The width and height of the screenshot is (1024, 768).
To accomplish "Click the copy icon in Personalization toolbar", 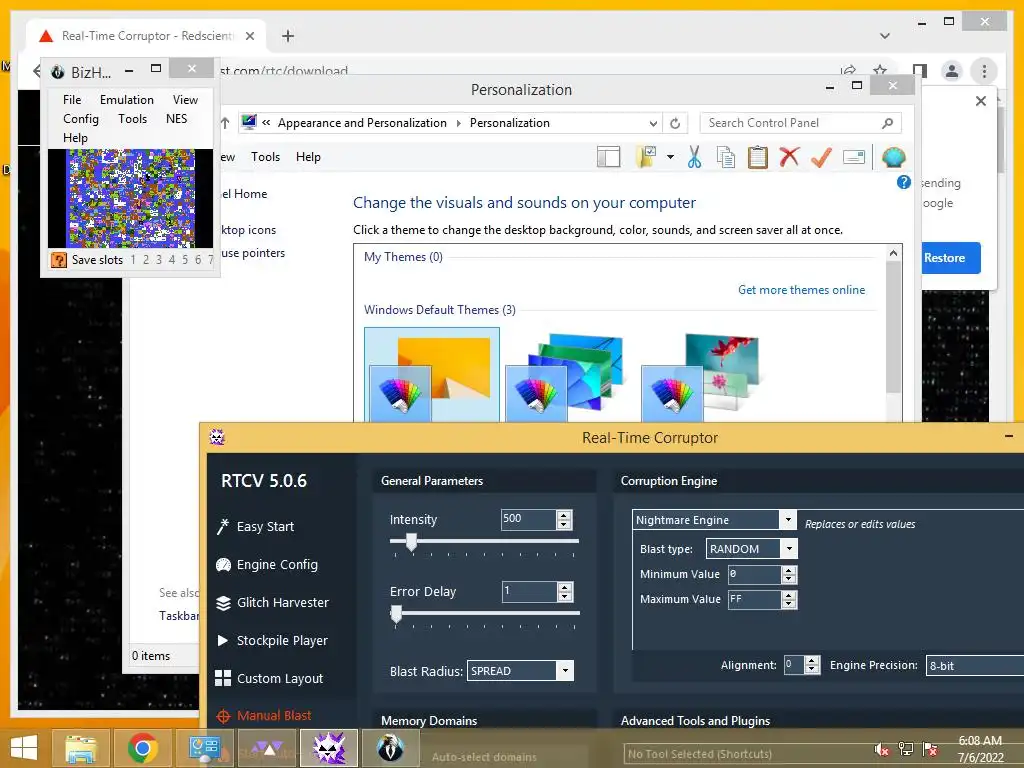I will (726, 157).
